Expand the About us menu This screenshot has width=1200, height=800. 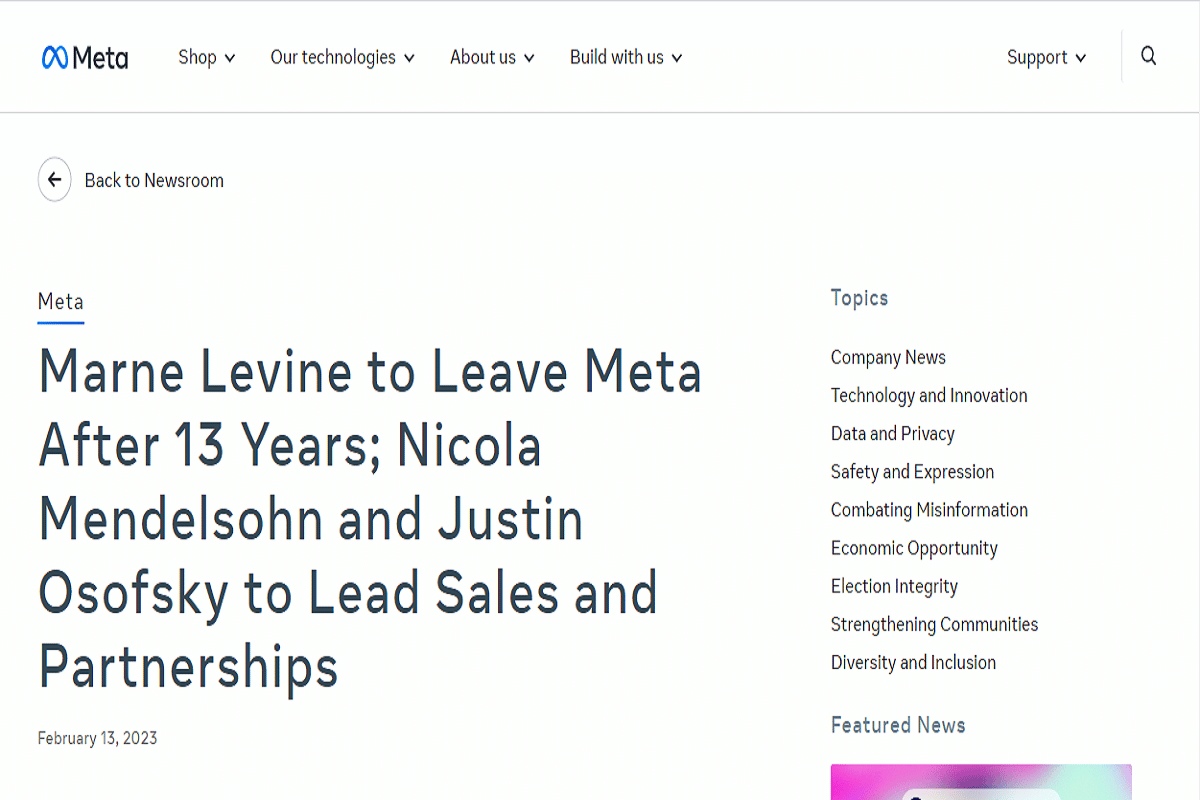click(492, 58)
